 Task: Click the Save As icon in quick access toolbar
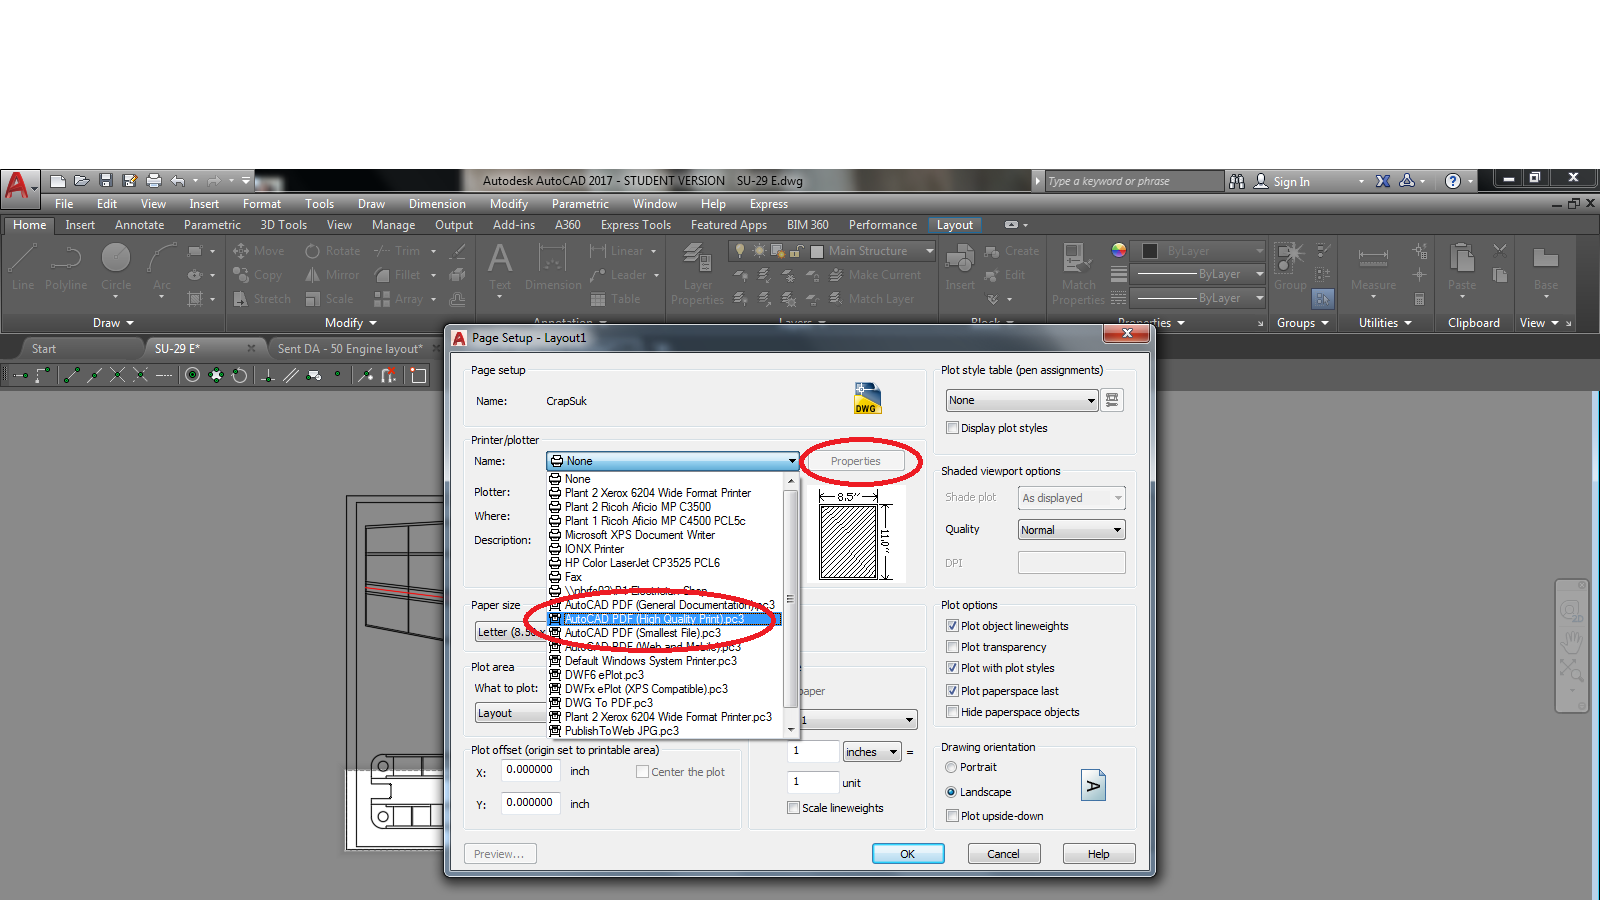[x=130, y=181]
